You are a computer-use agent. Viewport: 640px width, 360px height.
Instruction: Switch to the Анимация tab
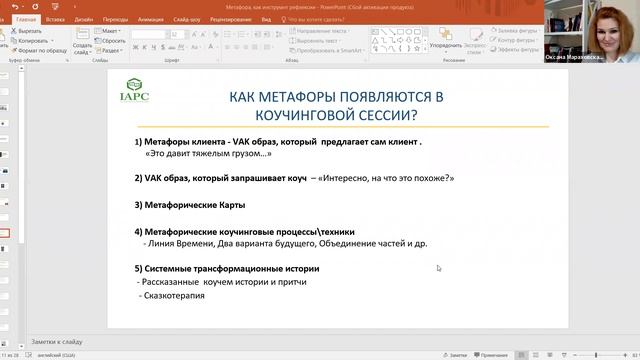click(151, 20)
